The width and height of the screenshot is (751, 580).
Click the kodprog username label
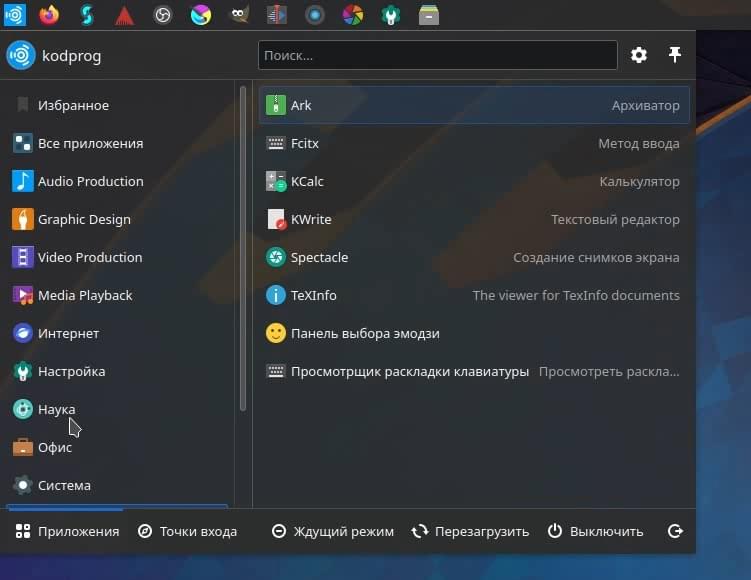tap(71, 56)
